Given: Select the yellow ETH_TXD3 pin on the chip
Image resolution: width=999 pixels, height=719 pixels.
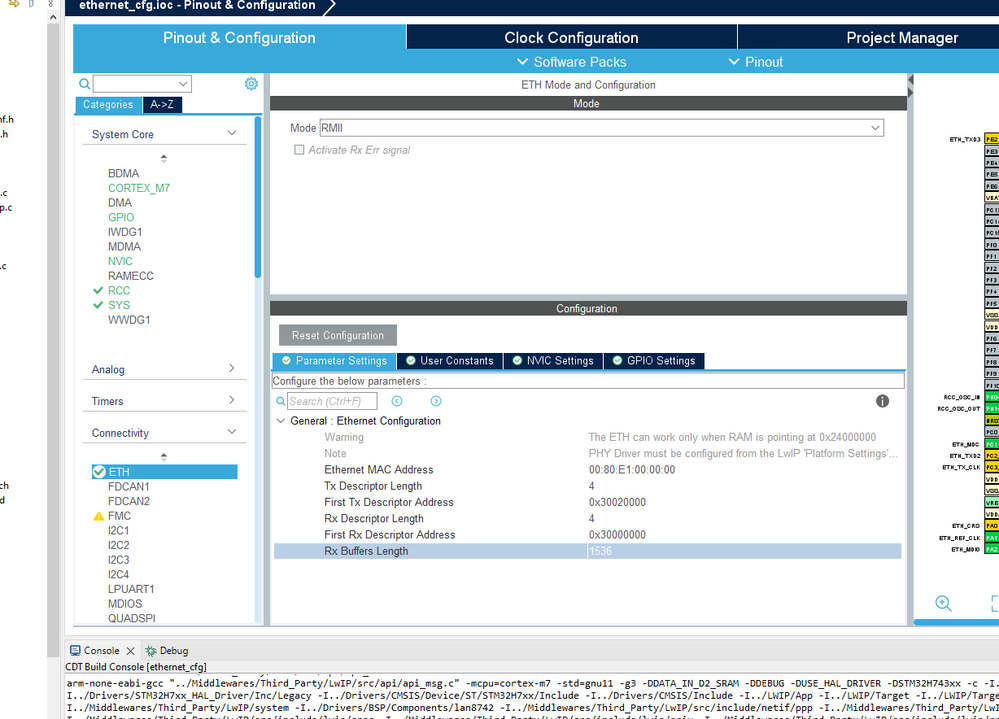Looking at the screenshot, I should point(991,139).
